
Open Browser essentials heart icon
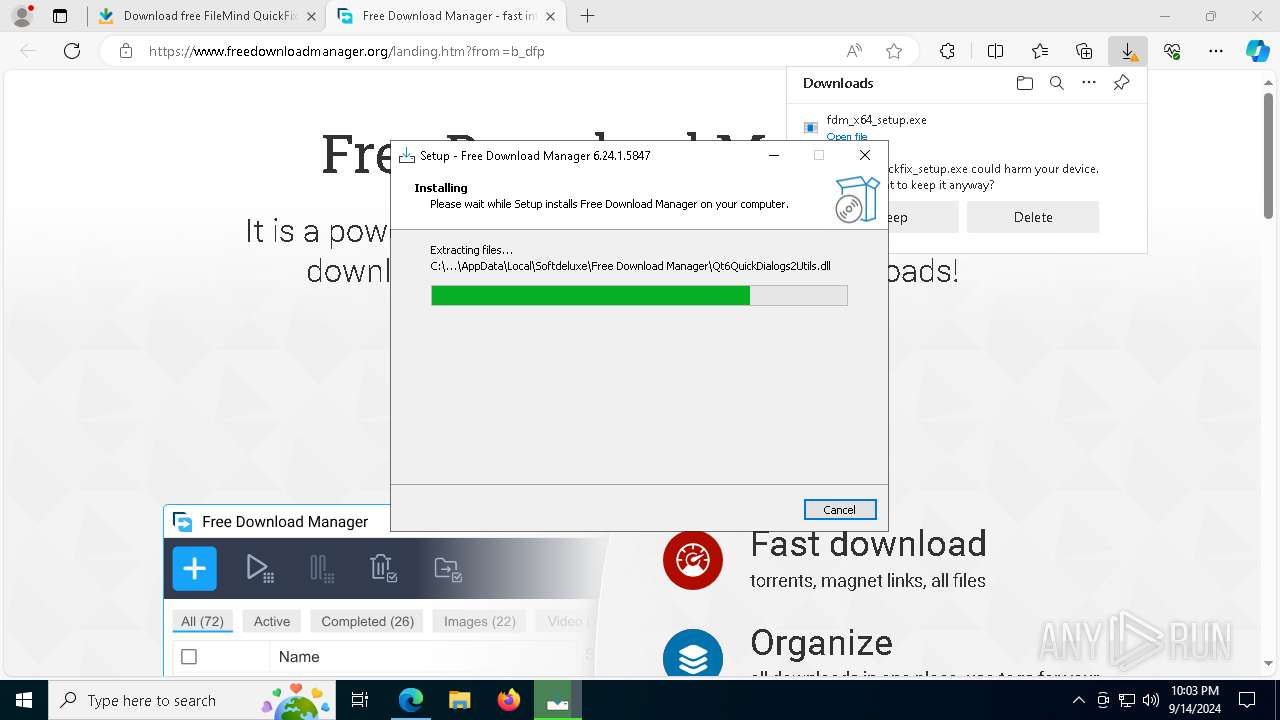point(1172,51)
